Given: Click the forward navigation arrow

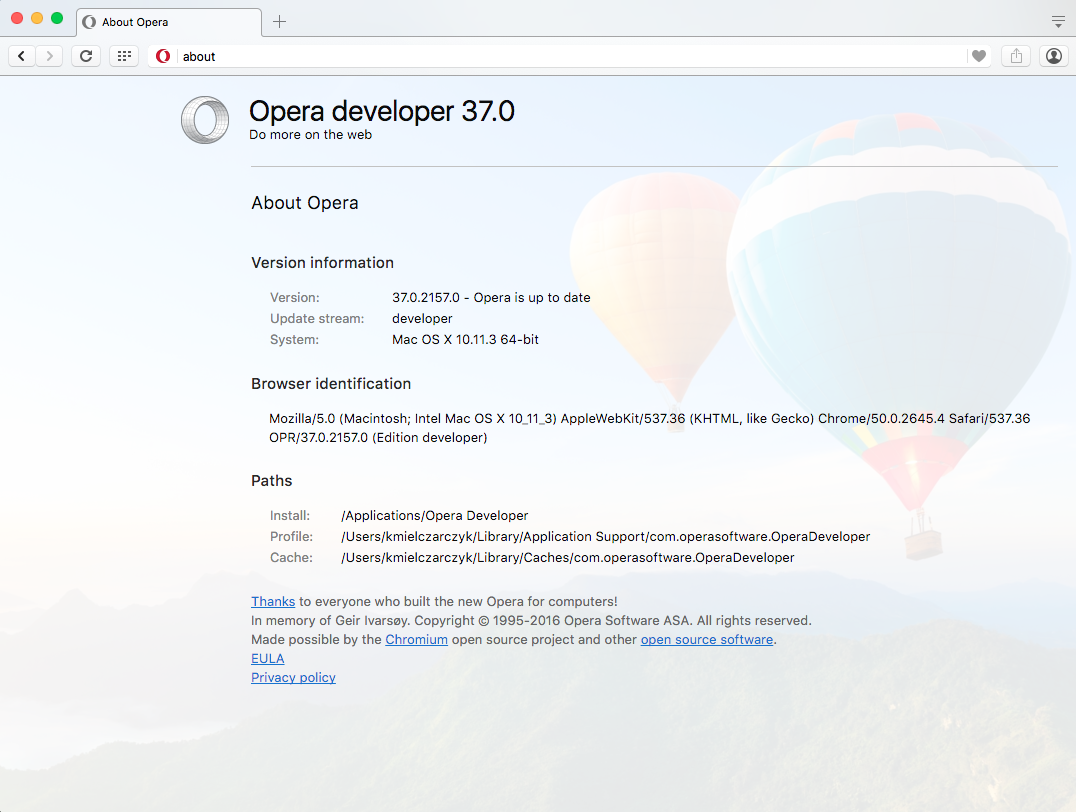Looking at the screenshot, I should (49, 55).
